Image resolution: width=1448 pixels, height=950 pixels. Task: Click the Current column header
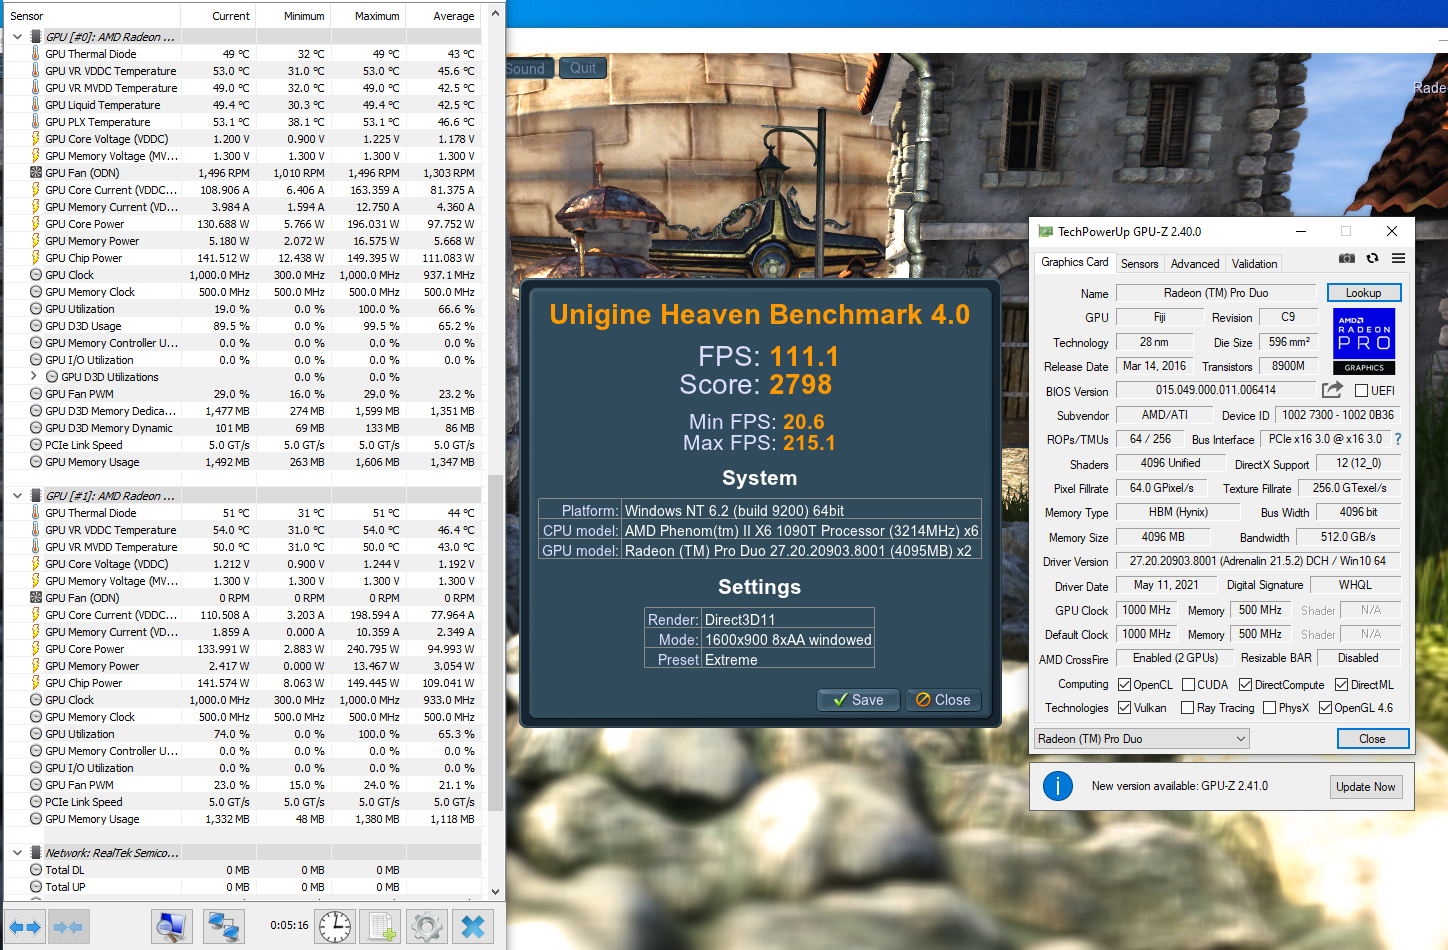(218, 16)
